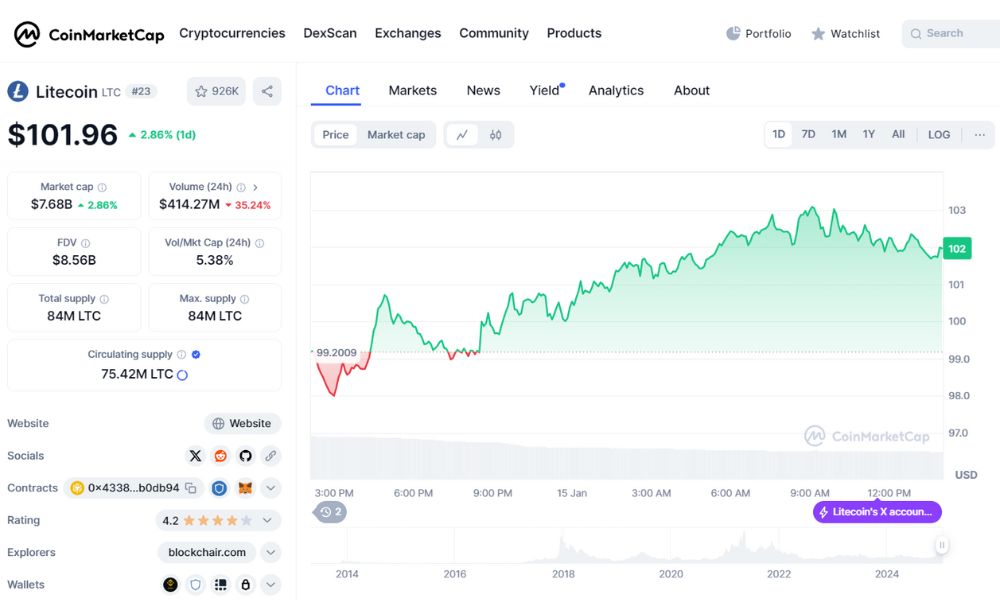Viewport: 1000px width, 600px height.
Task: Click the Market cap info icon
Action: 102,187
